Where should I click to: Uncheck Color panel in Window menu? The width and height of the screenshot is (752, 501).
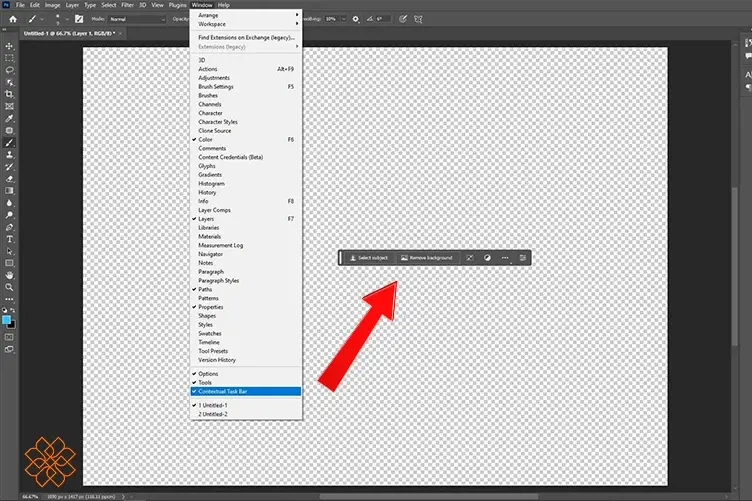pos(246,140)
